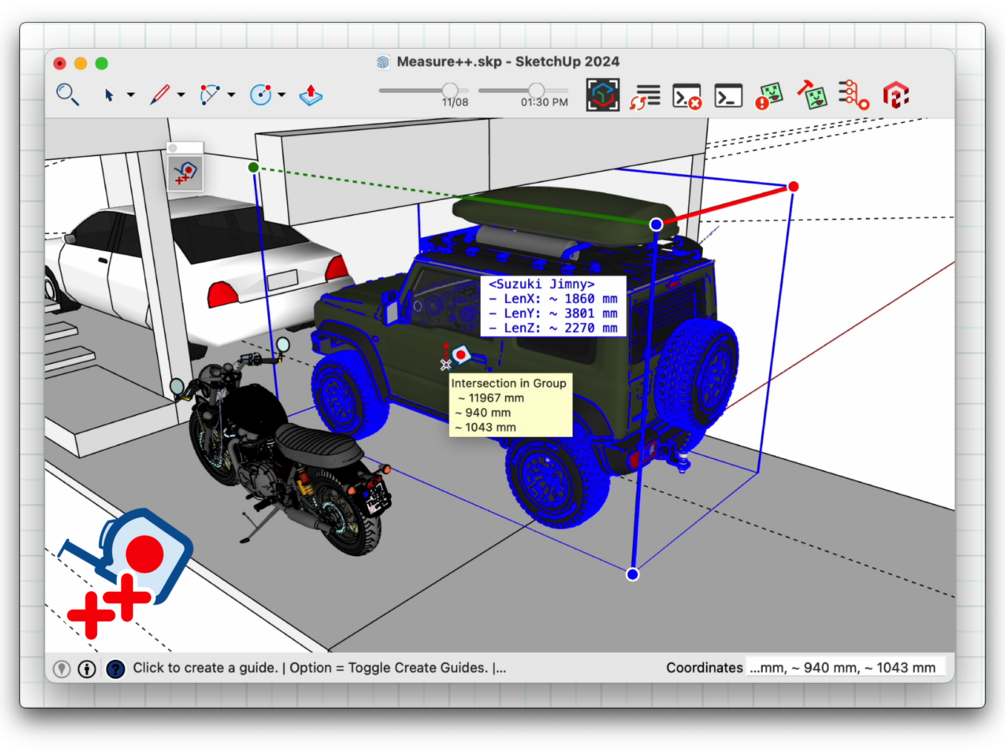Expand the Arc tool dropdown arrow
Image resolution: width=1005 pixels, height=753 pixels.
point(231,95)
